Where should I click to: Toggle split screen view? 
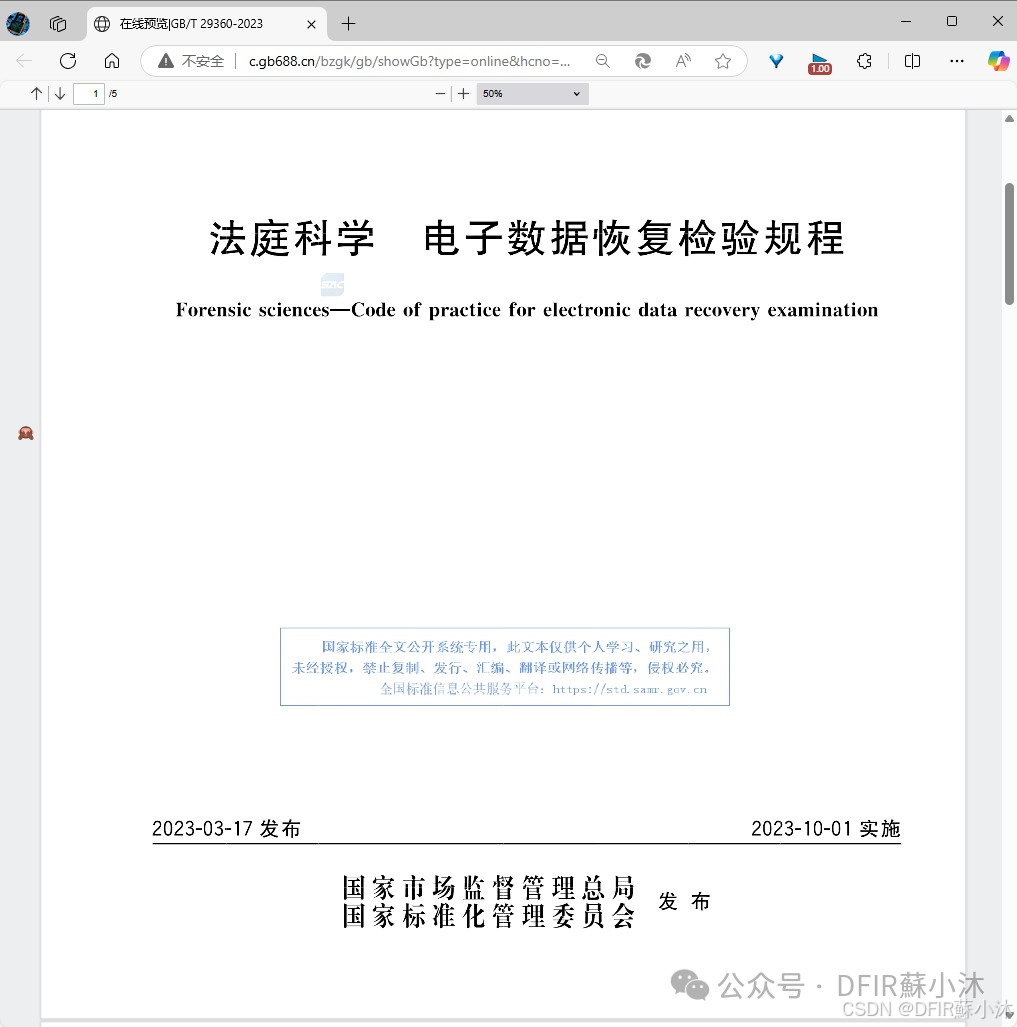coord(912,61)
